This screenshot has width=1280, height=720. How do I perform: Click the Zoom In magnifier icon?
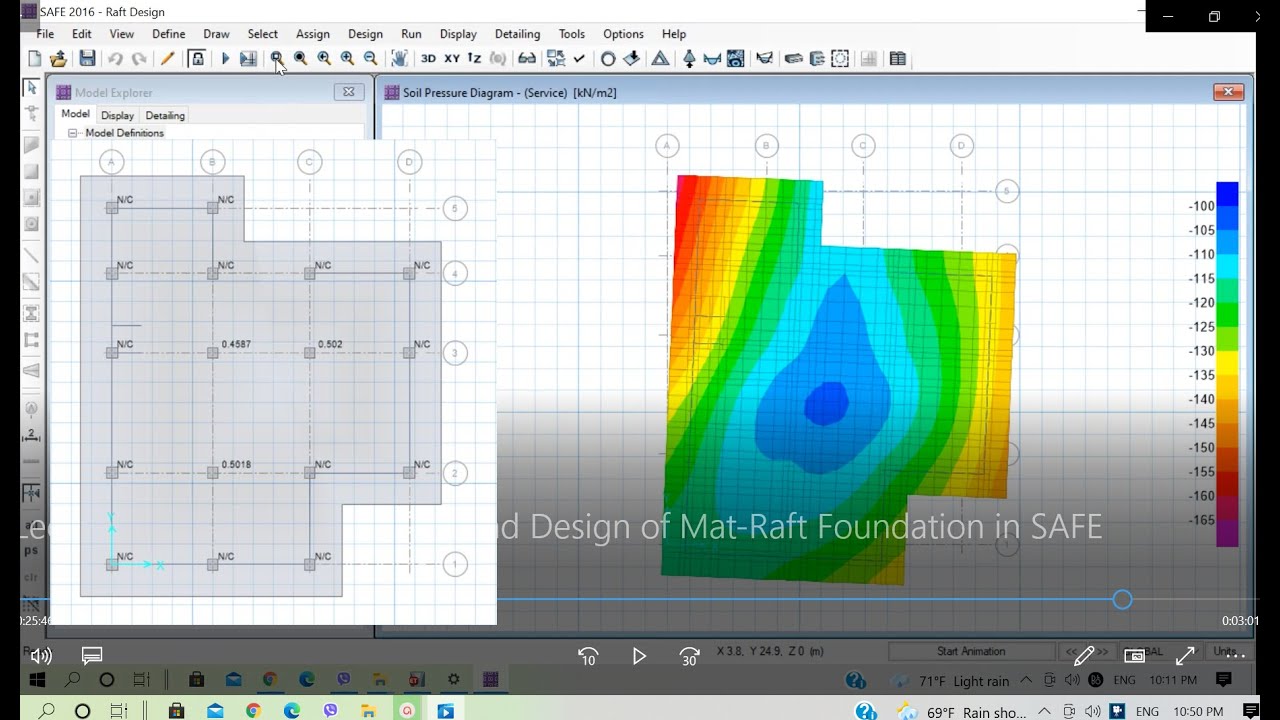(347, 59)
